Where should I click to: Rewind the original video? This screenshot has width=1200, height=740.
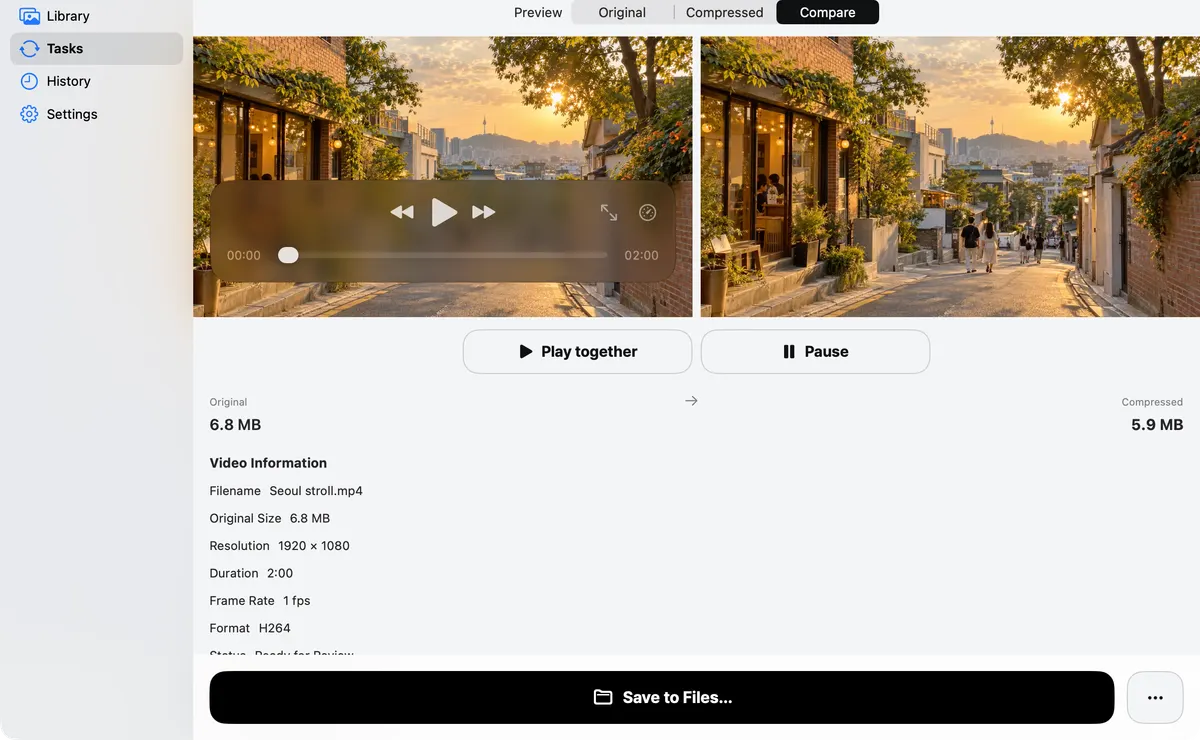coord(402,212)
